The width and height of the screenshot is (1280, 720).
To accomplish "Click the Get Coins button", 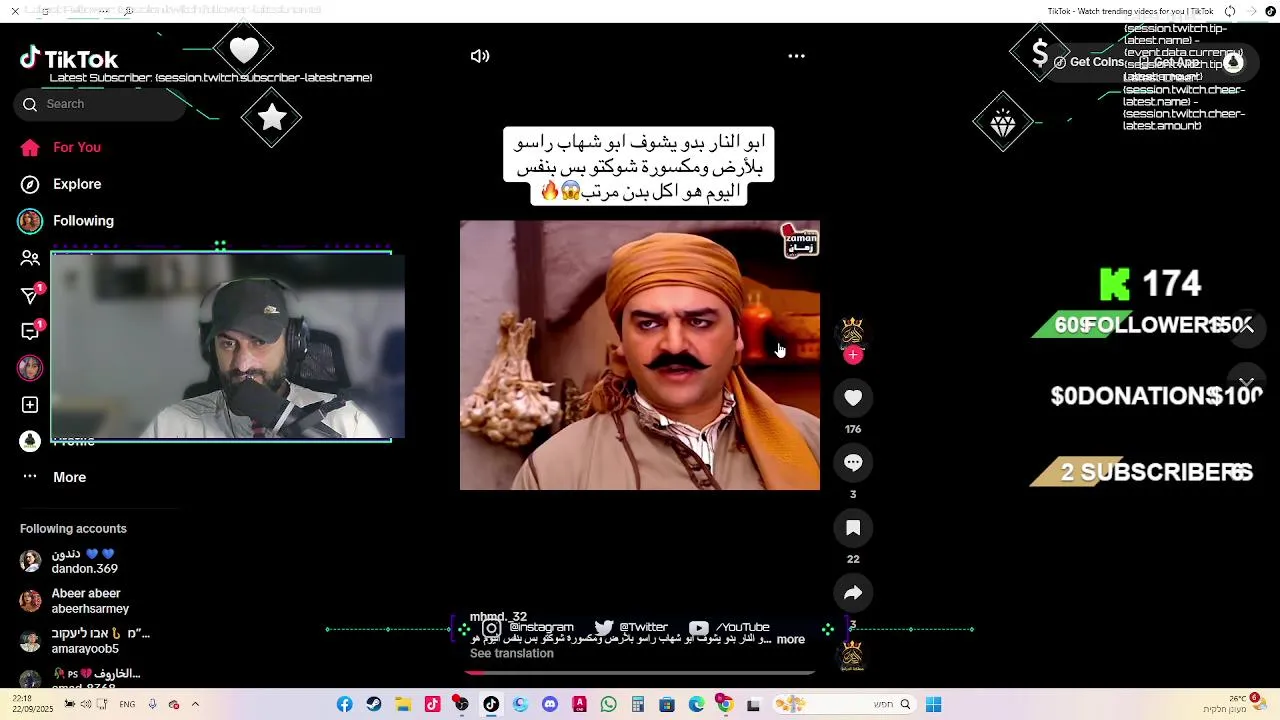I will (1089, 62).
